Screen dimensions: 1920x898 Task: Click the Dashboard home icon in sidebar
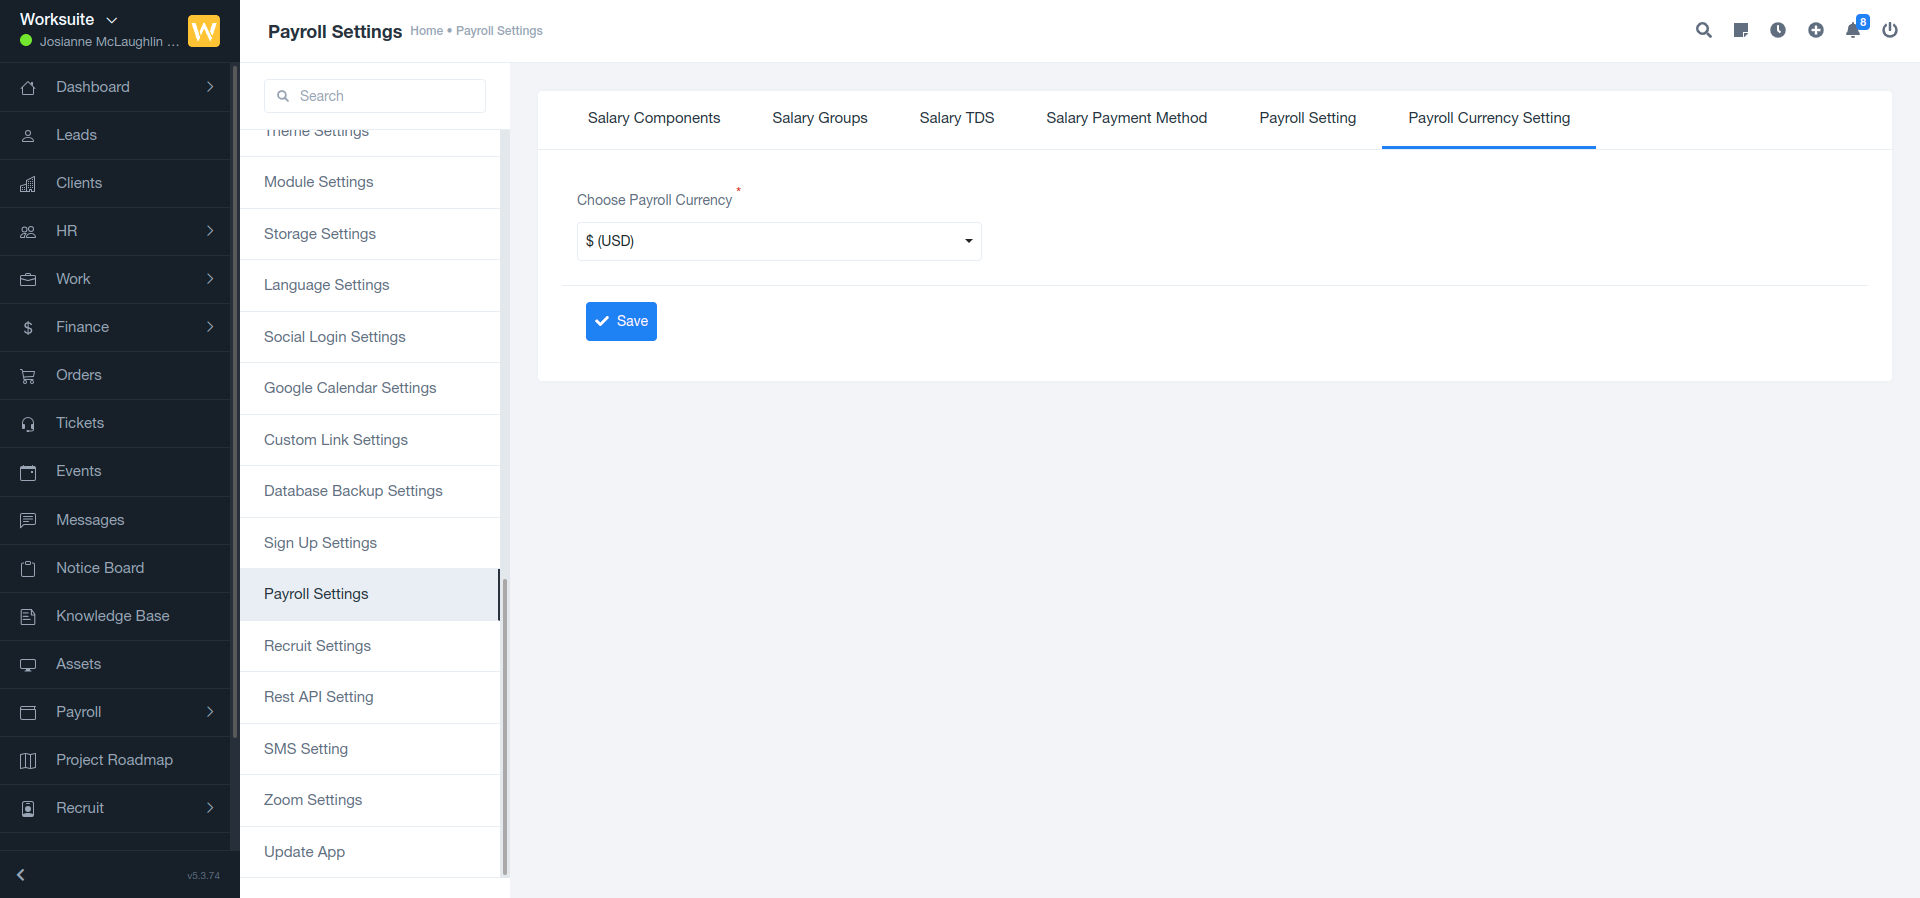click(x=28, y=87)
